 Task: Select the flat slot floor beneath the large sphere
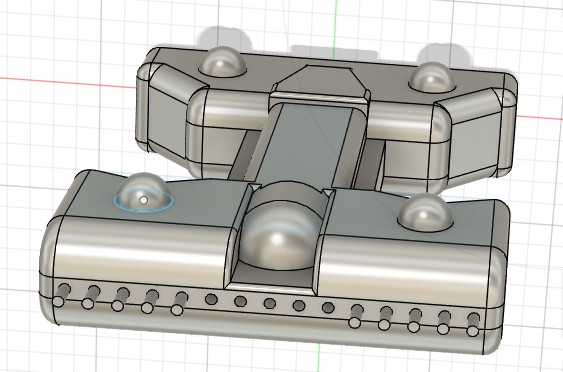coord(272,277)
